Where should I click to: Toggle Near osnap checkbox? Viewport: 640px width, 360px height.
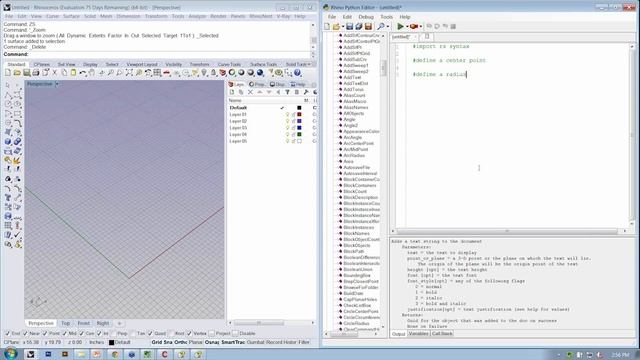coord(26,333)
